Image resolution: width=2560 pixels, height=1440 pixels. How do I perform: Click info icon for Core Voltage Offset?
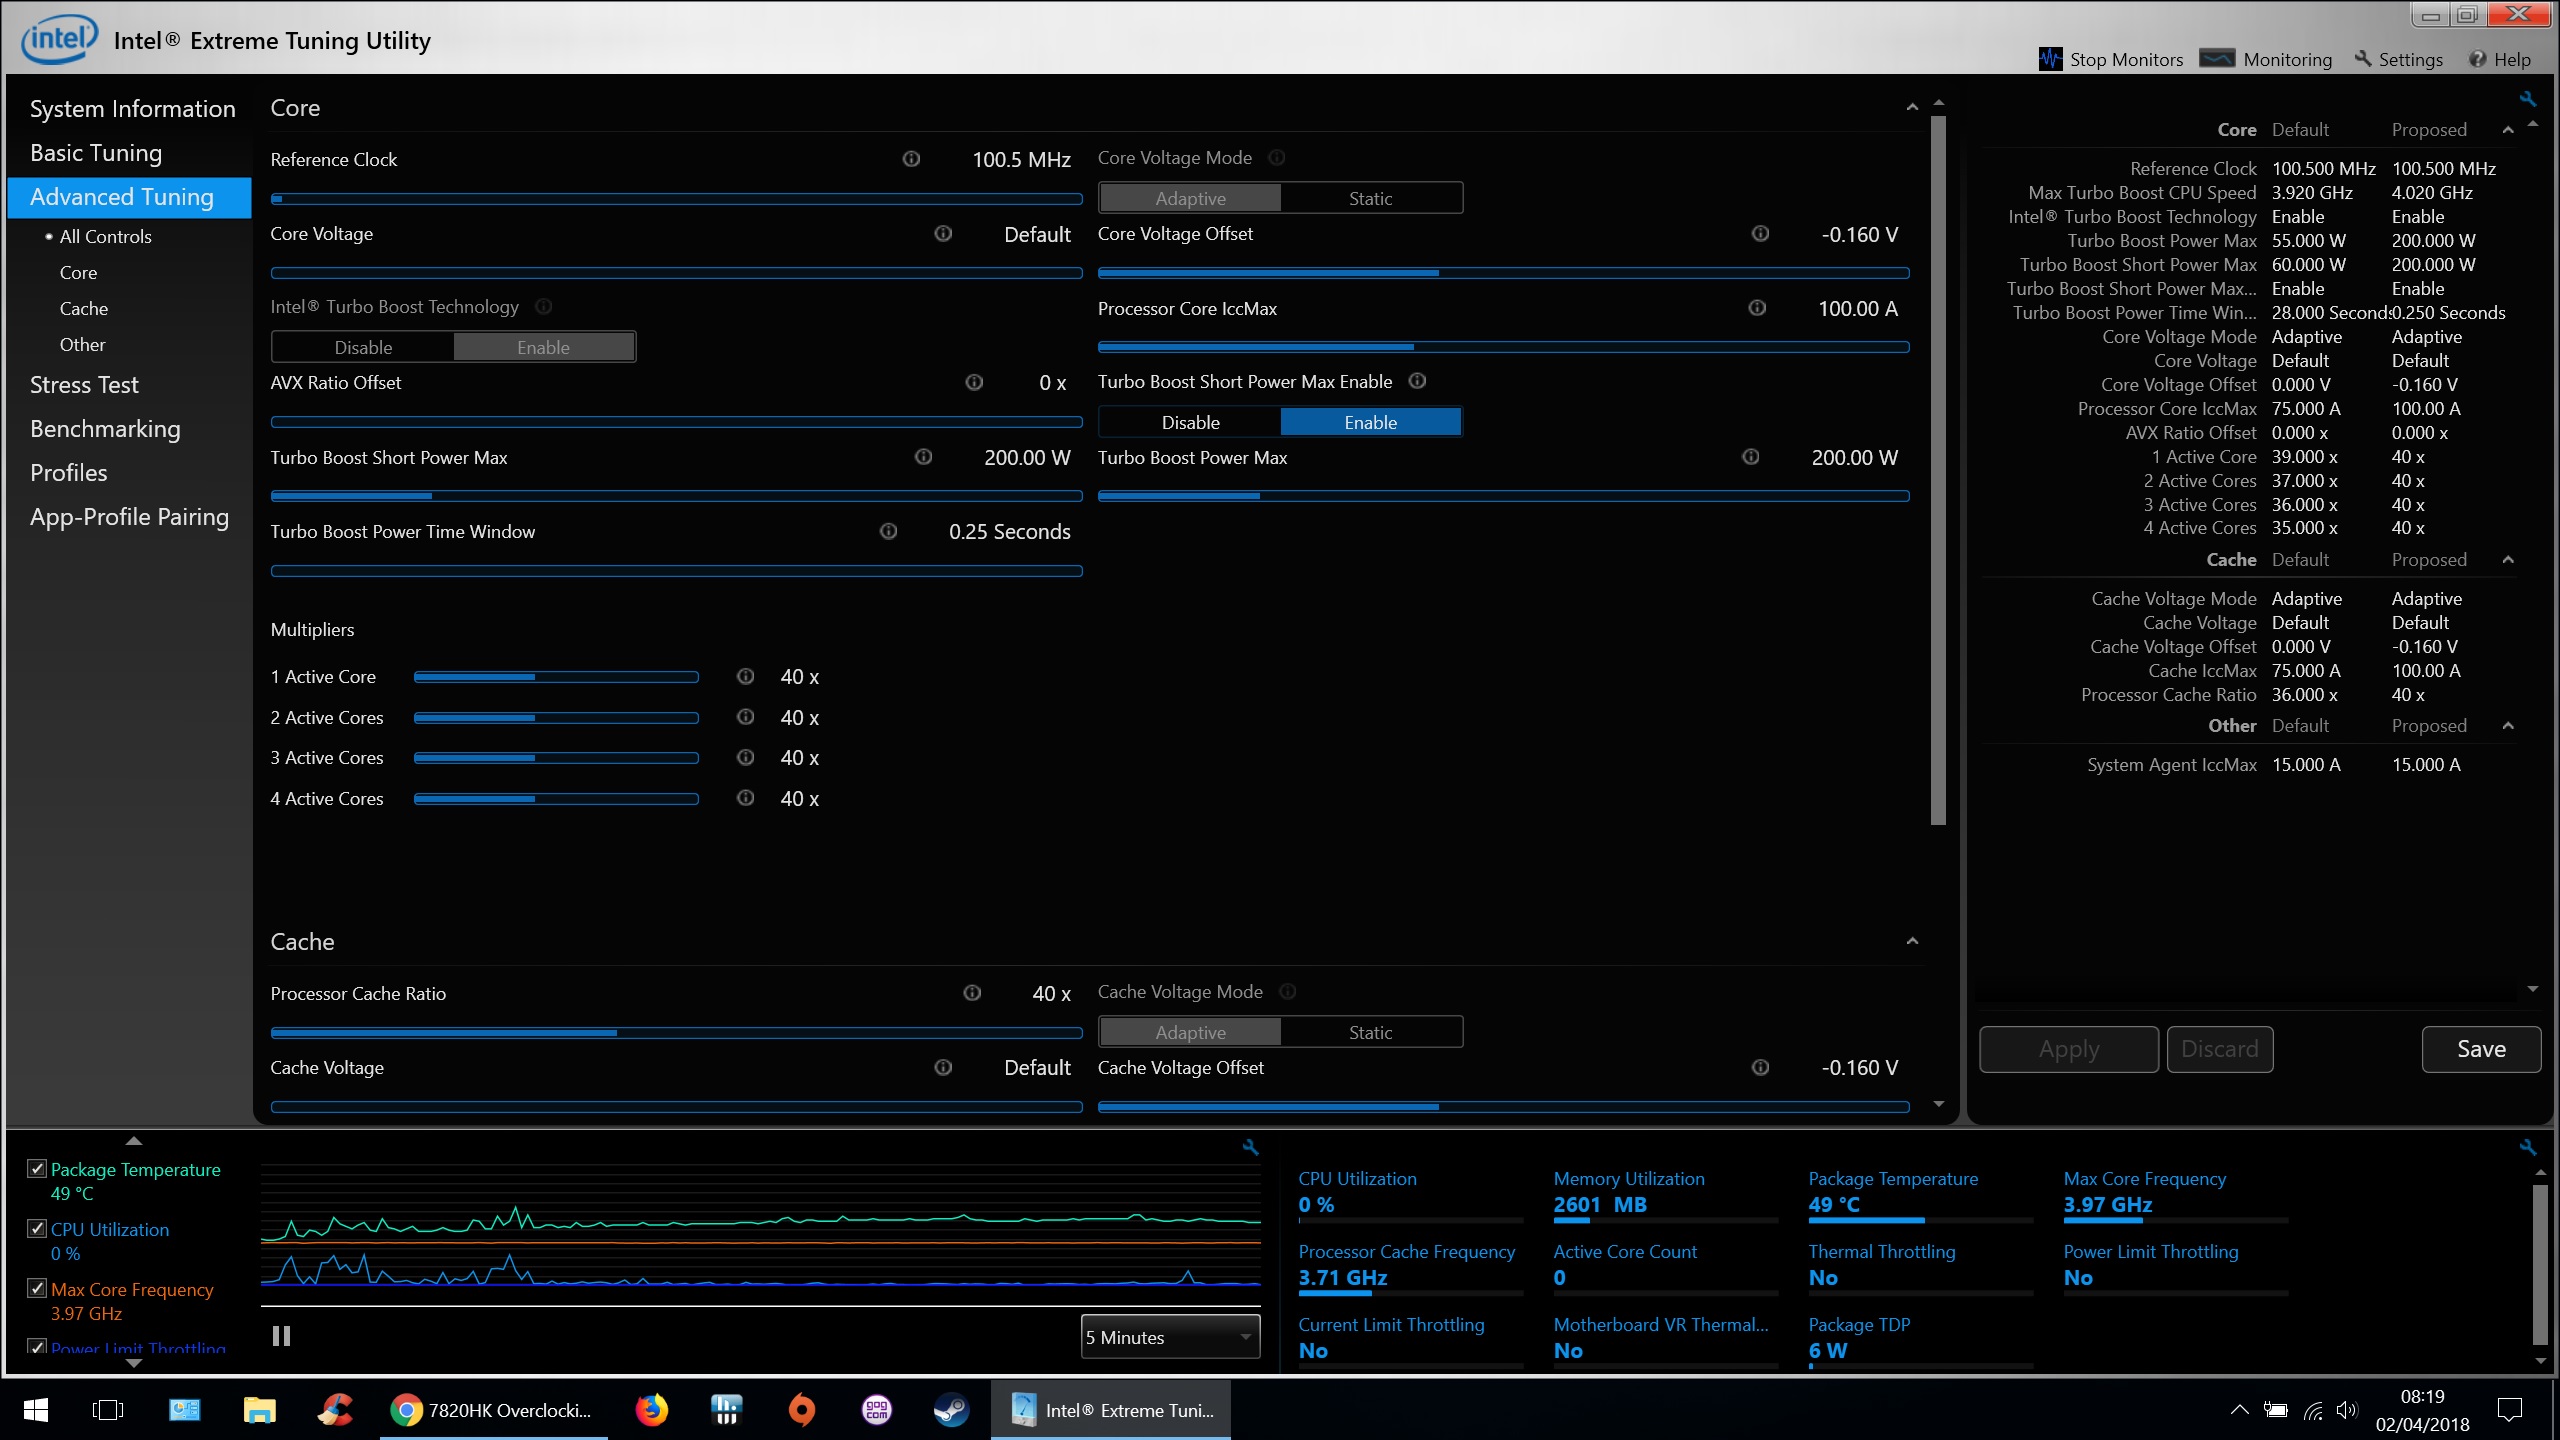(1760, 233)
